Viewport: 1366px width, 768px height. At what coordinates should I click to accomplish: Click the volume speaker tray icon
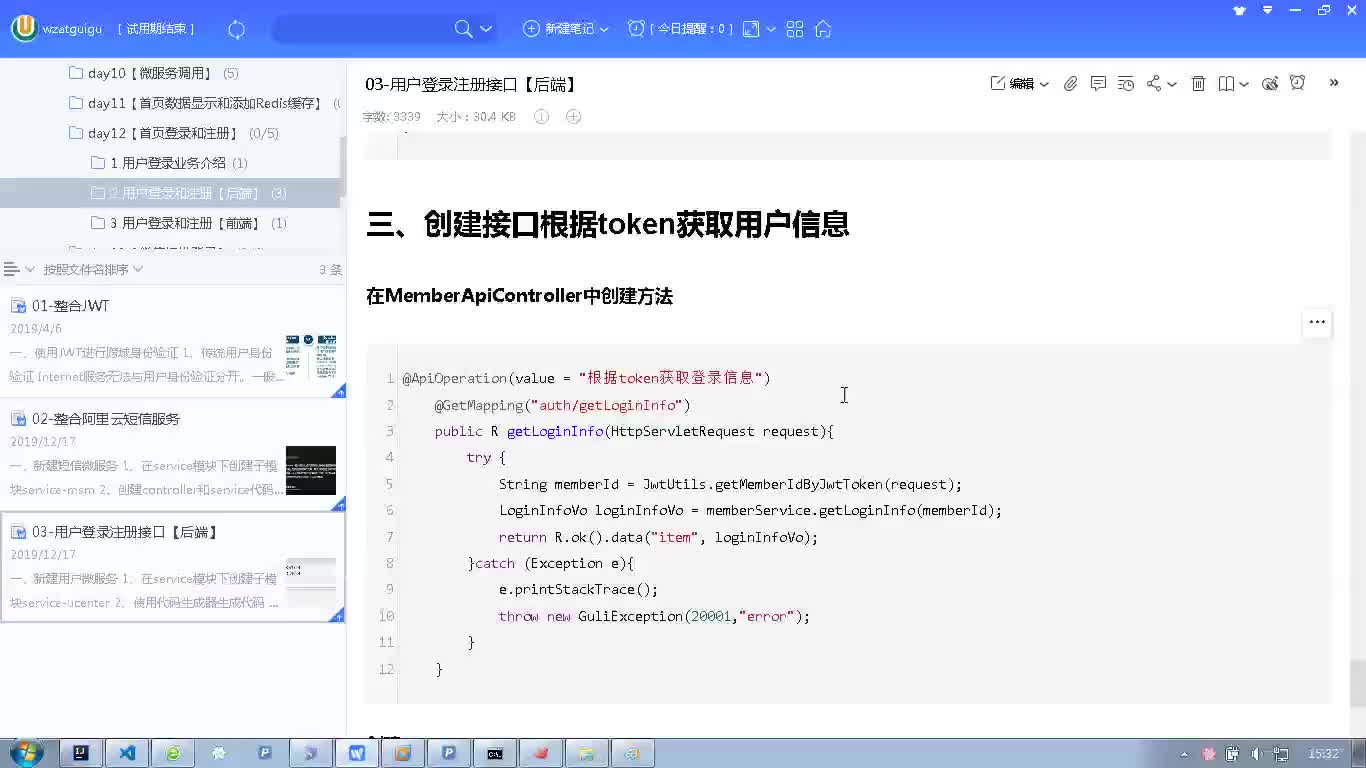[x=1256, y=754]
